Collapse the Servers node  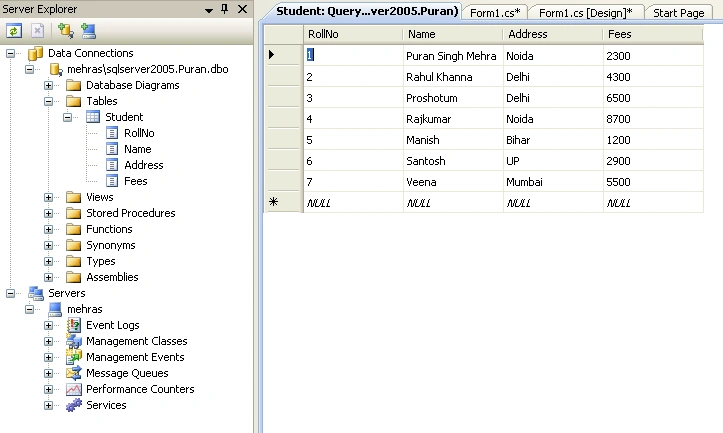(10, 293)
